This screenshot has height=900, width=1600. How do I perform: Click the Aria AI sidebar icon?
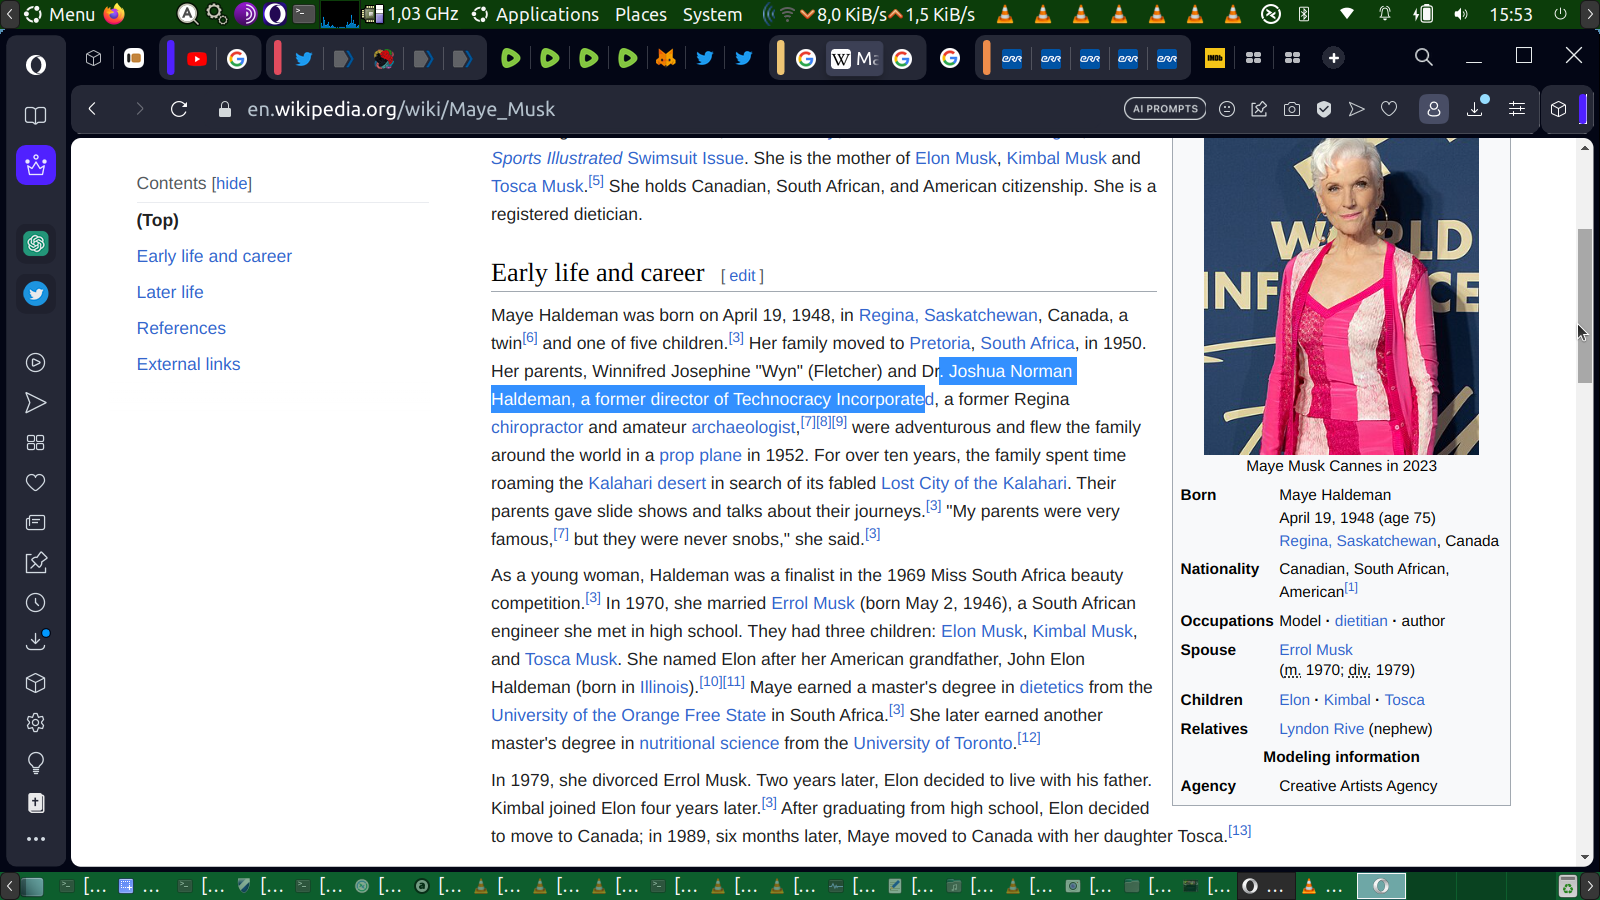(36, 165)
